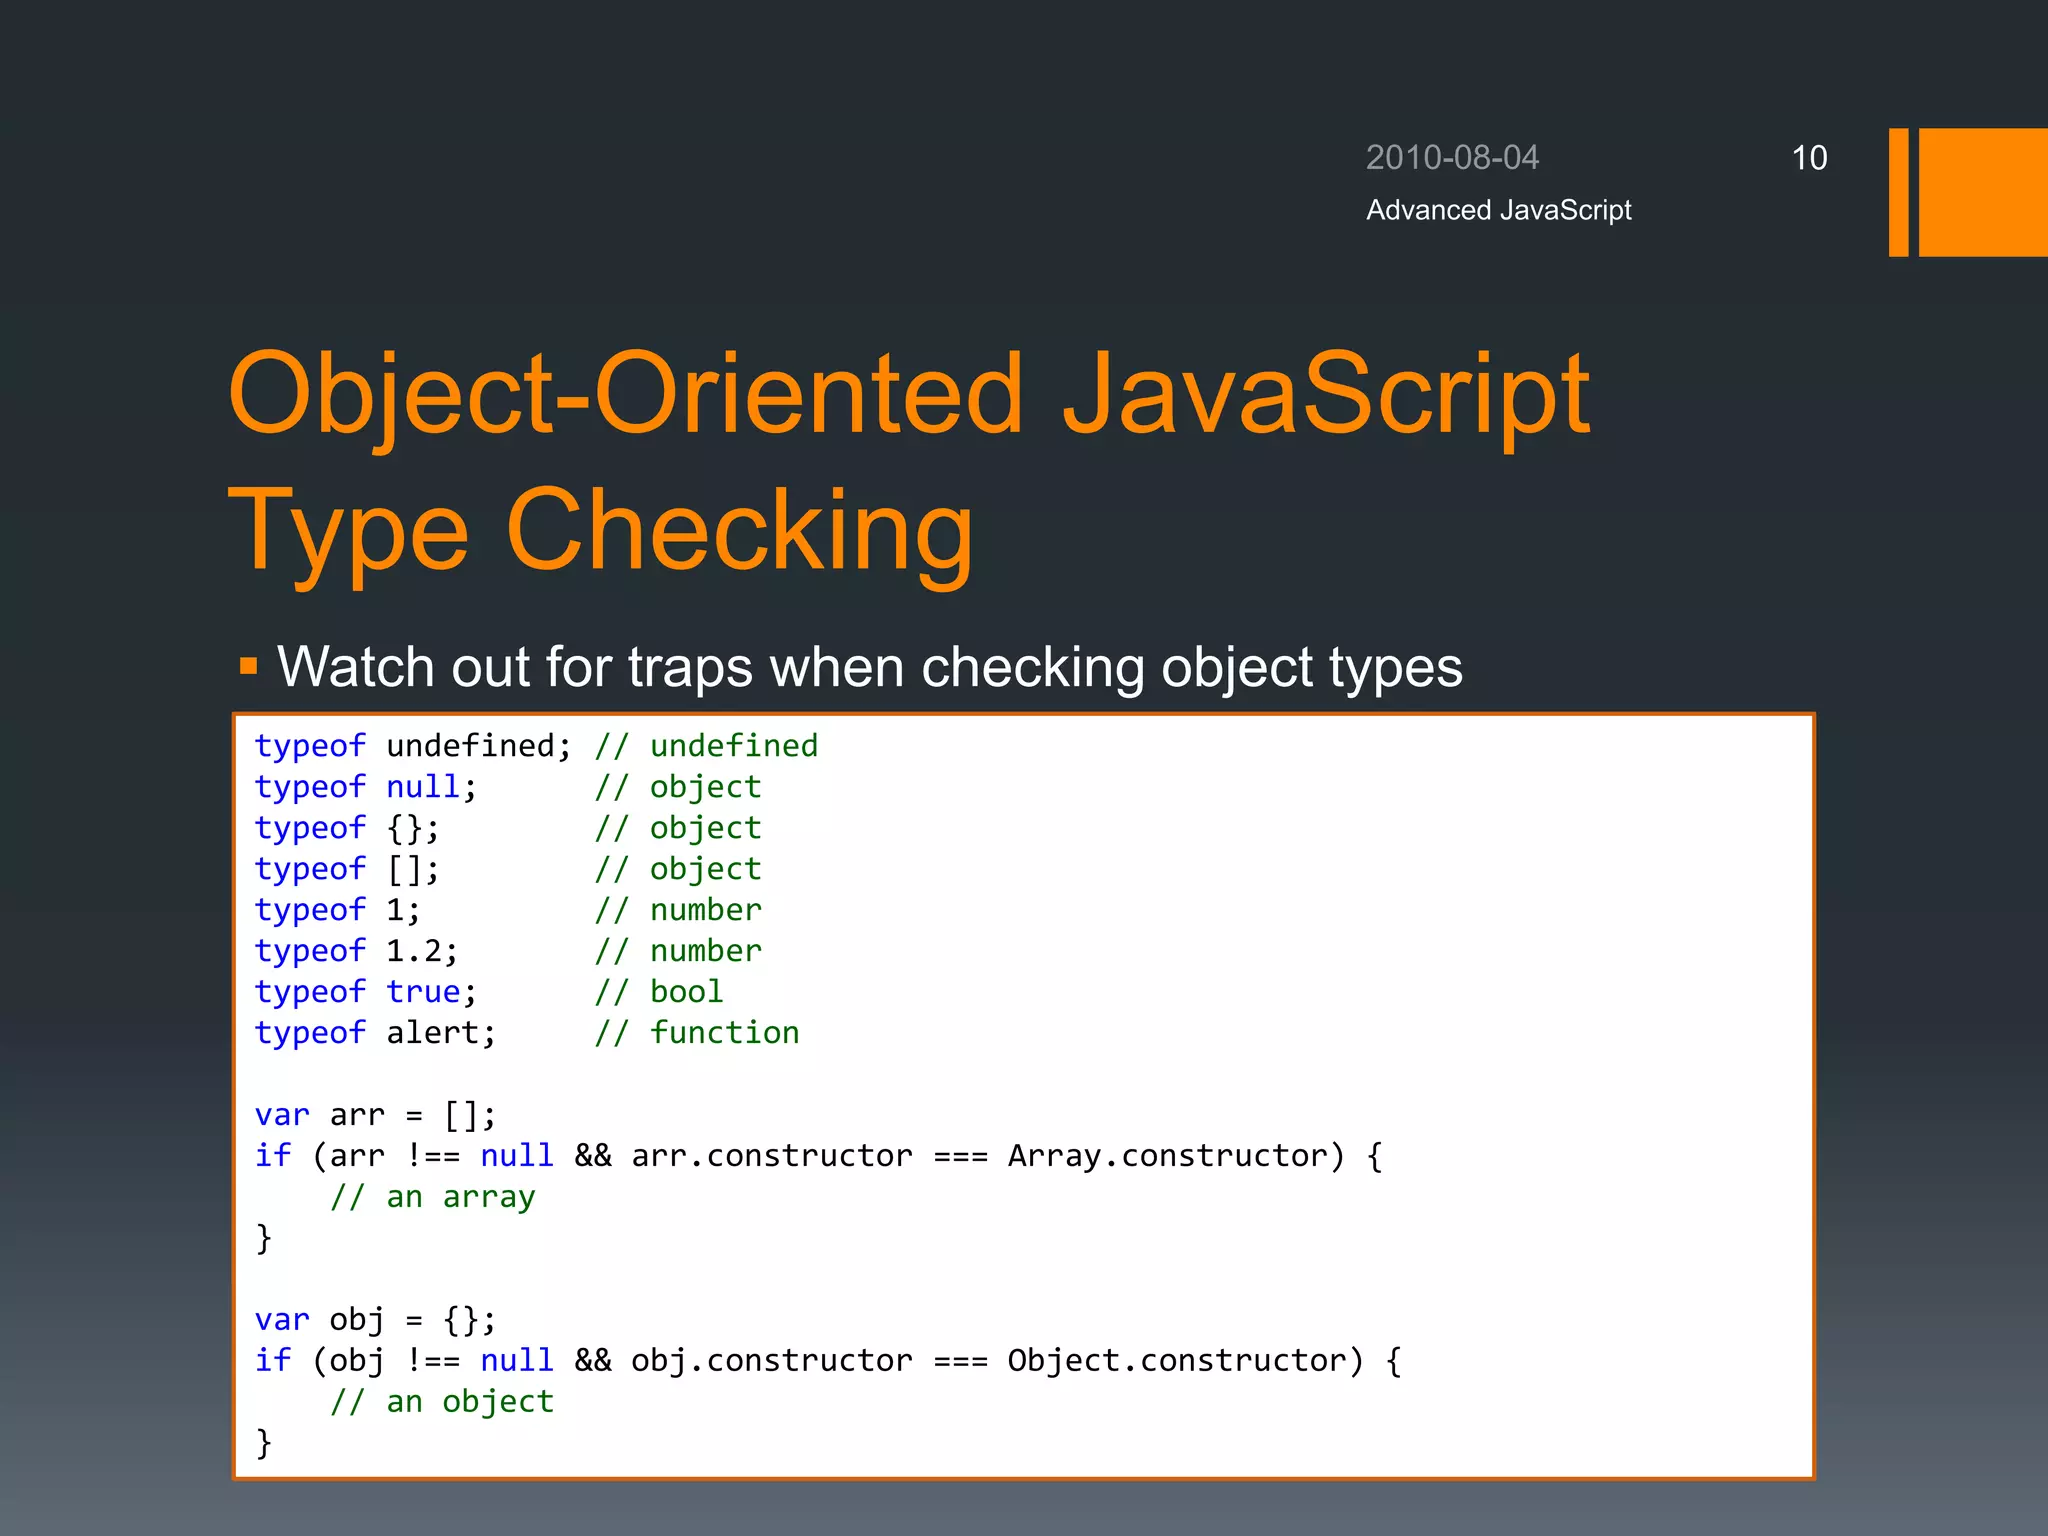Click the 'typeof alert;' code line
Viewport: 2048px width, 1536px height.
(x=375, y=1033)
